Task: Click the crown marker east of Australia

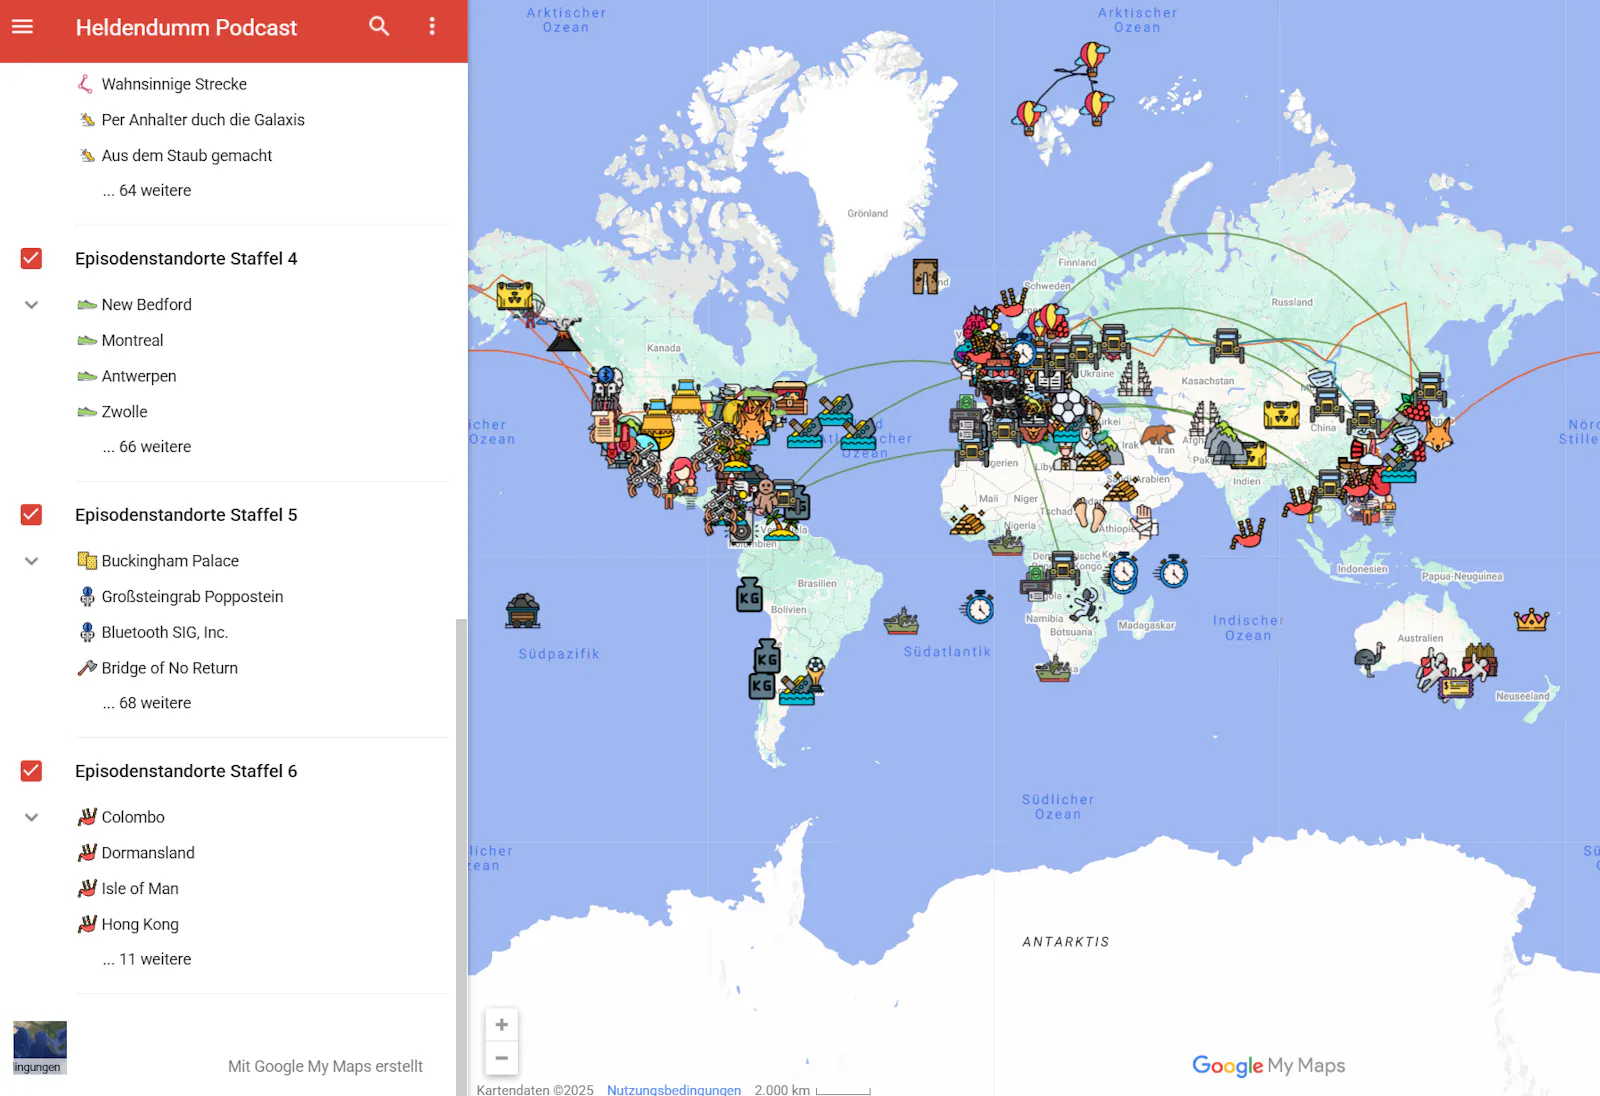Action: tap(1531, 620)
